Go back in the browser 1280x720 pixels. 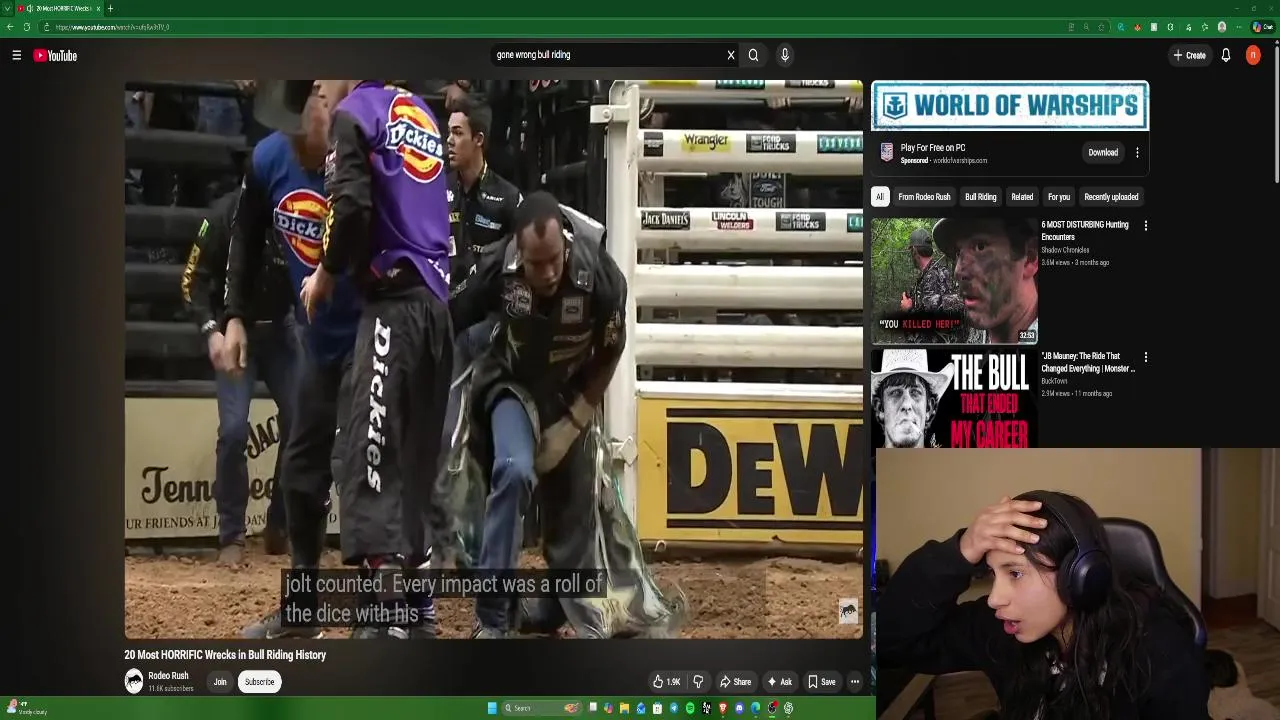pyautogui.click(x=10, y=27)
